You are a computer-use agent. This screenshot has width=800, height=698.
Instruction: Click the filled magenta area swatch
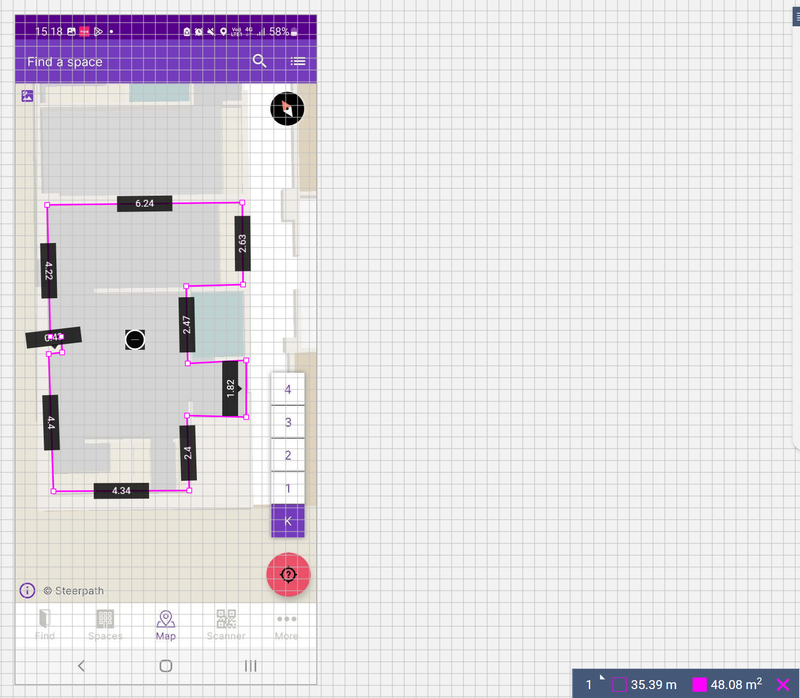click(700, 685)
